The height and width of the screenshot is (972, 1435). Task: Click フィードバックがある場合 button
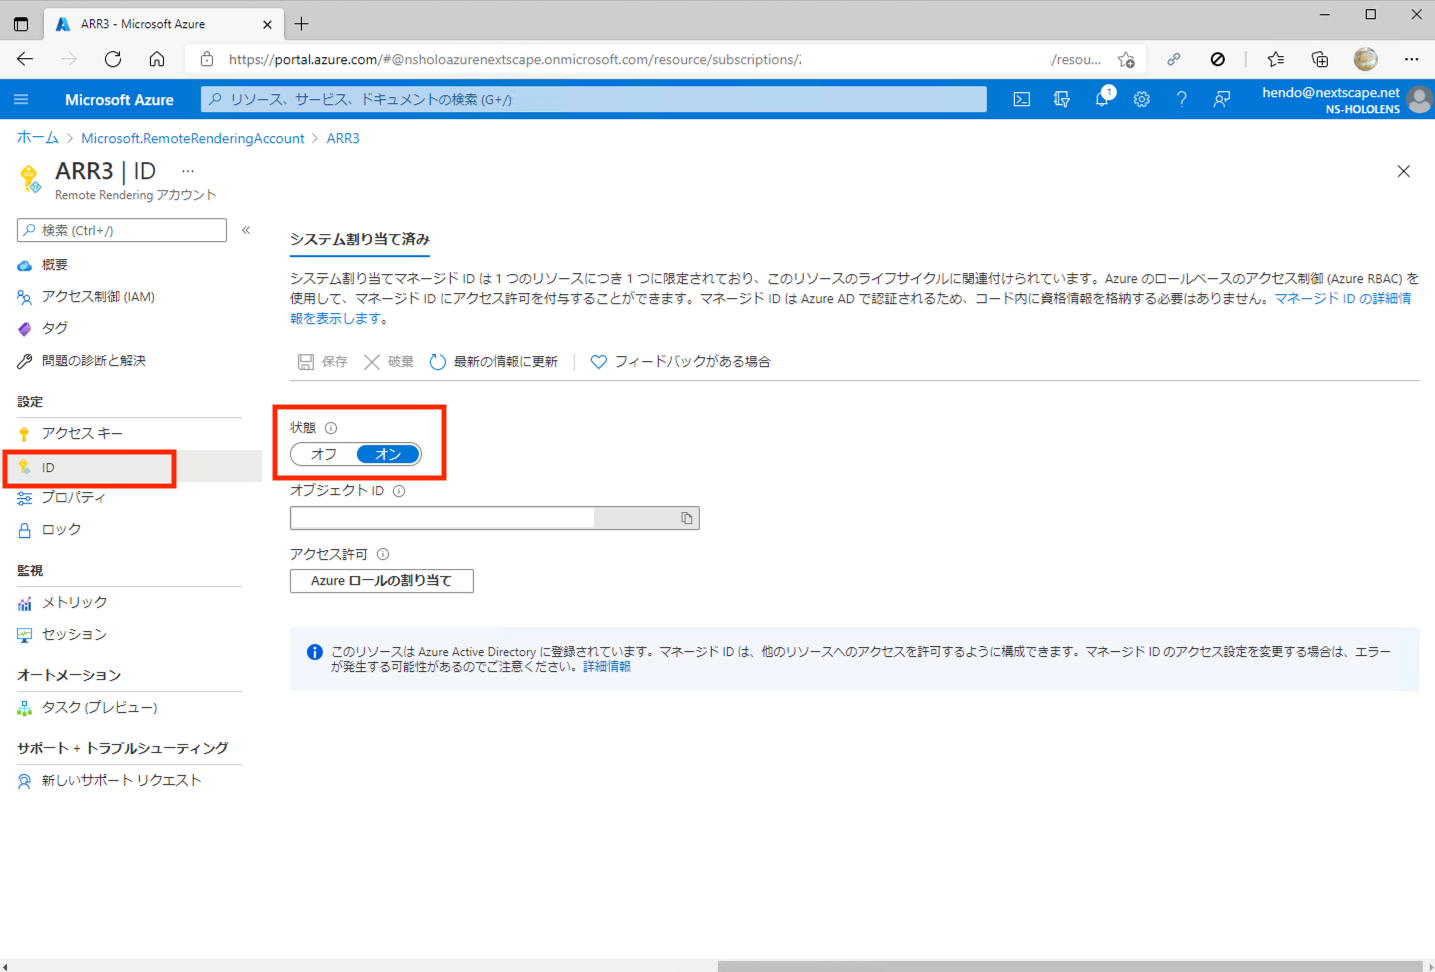[680, 362]
